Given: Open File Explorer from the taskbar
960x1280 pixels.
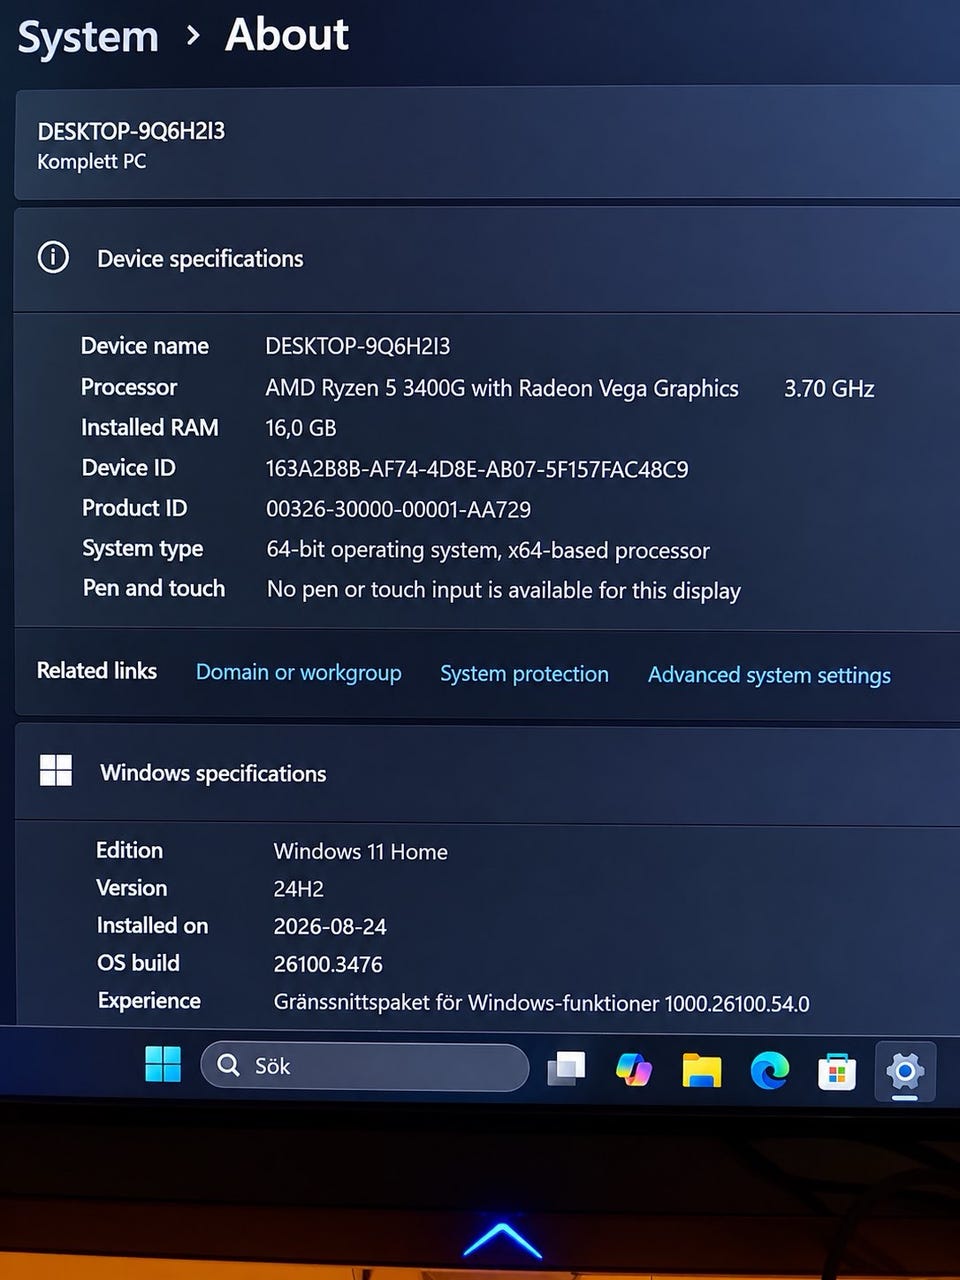Looking at the screenshot, I should [x=702, y=1070].
